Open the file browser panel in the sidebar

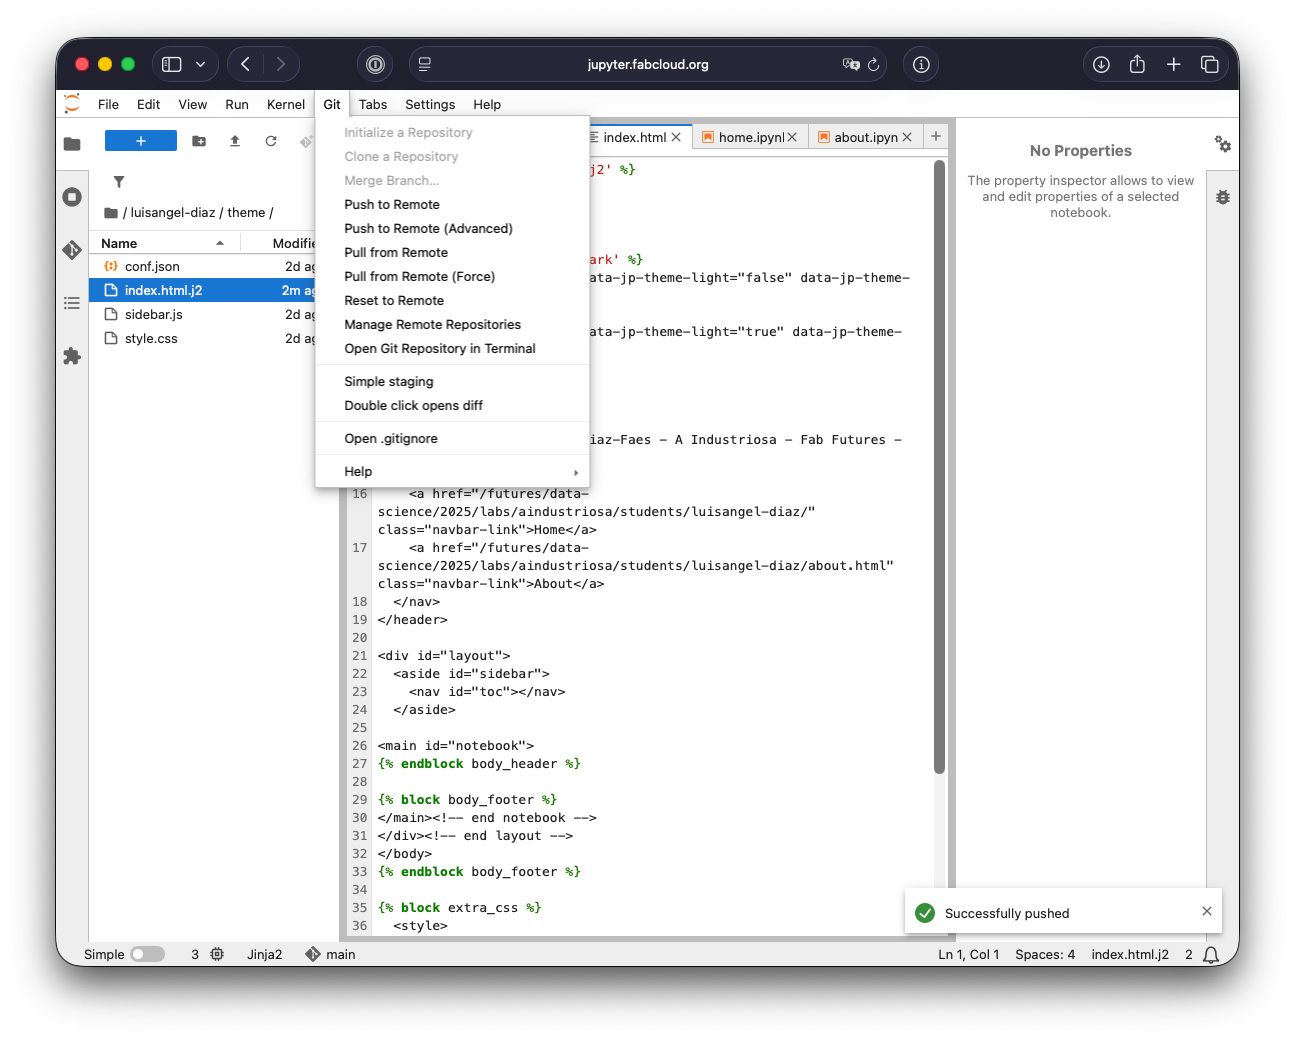point(71,143)
